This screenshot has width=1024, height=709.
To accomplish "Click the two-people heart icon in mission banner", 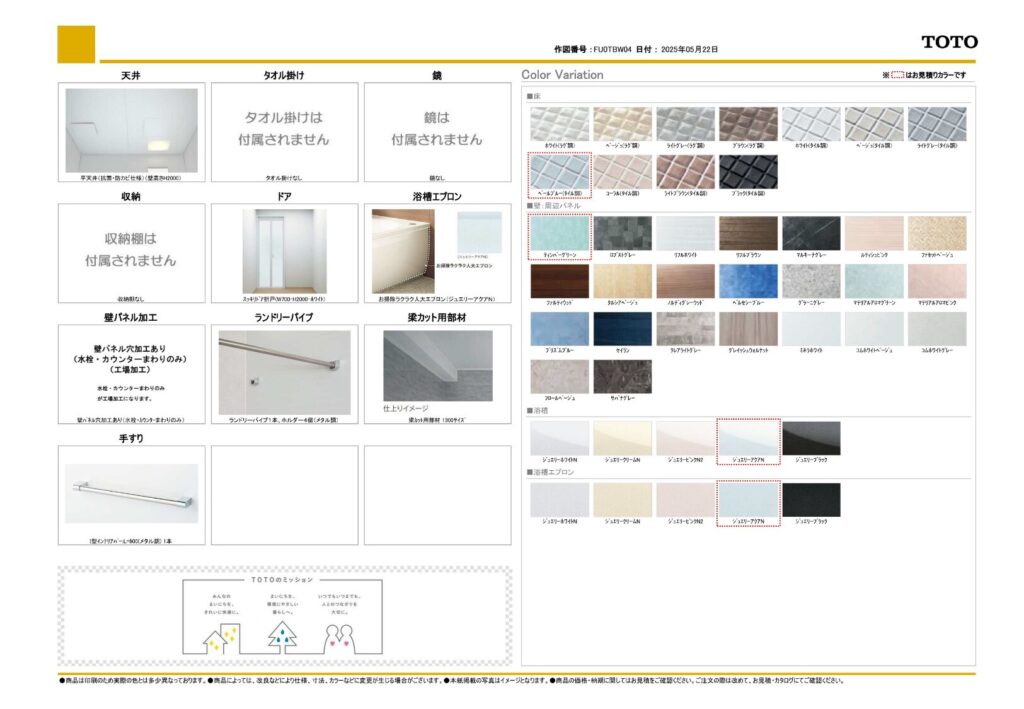I will (341, 638).
